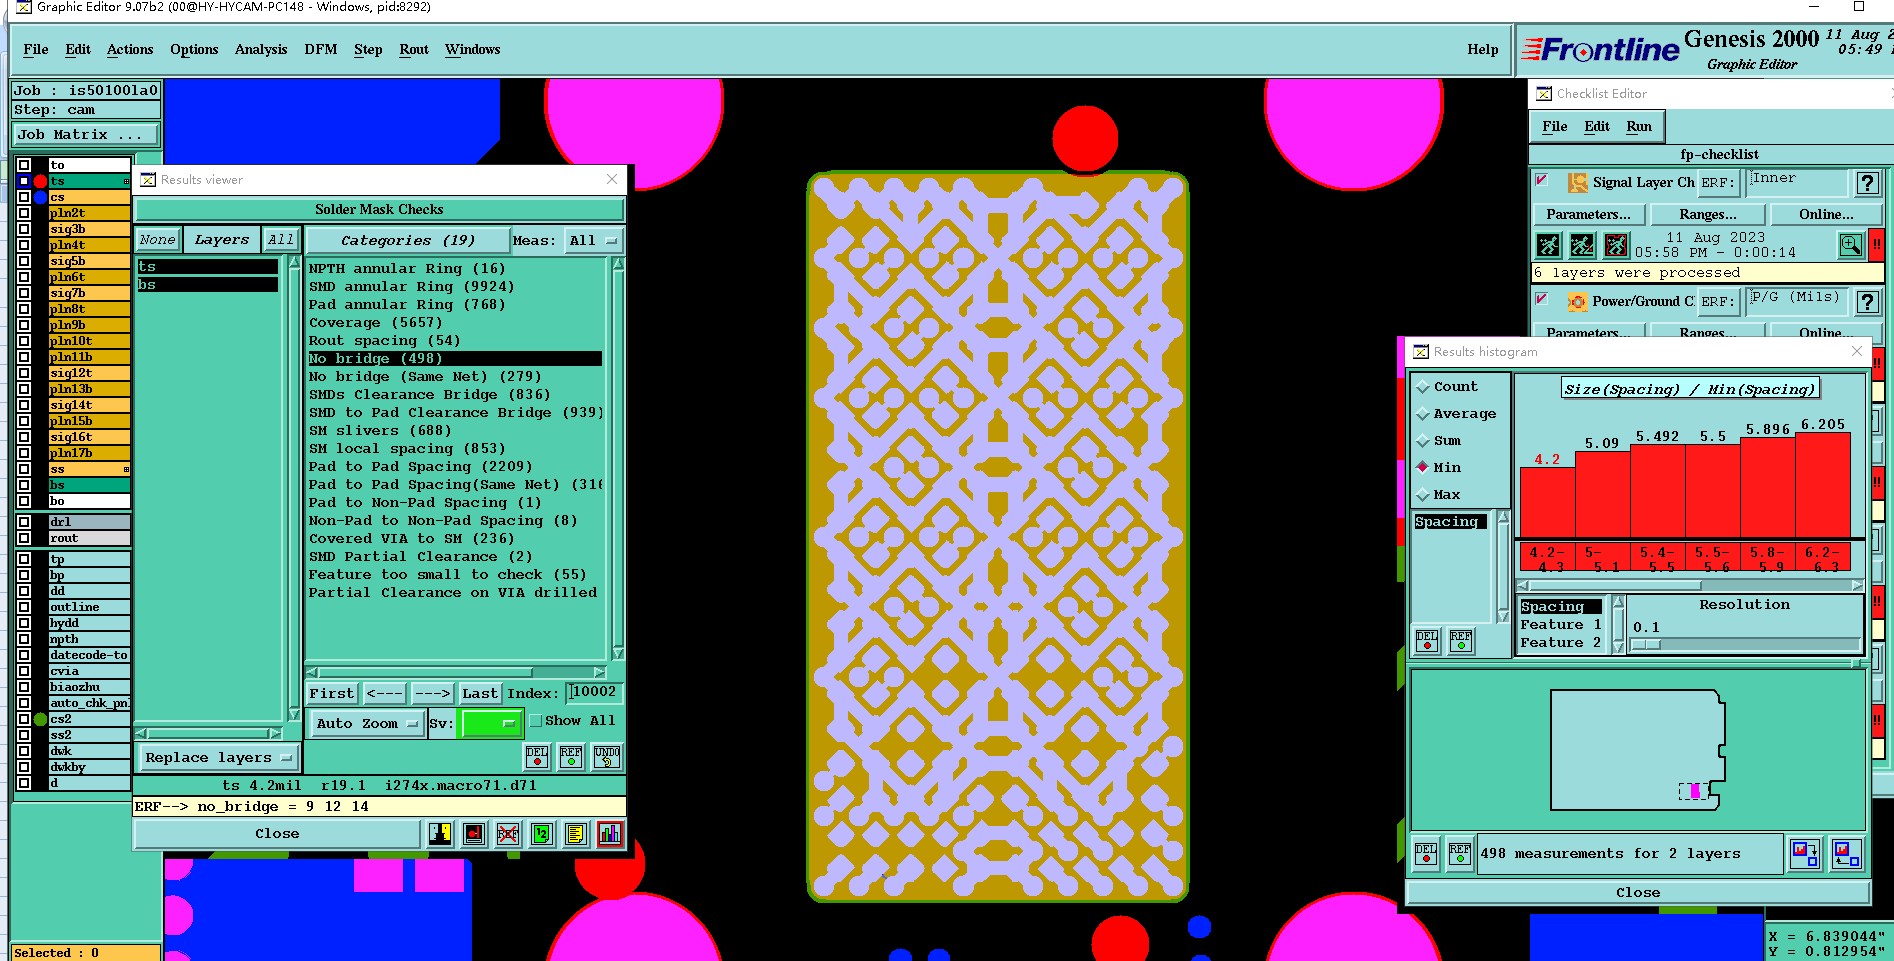1894x961 pixels.
Task: Open the Job Matrix button
Action: pyautogui.click(x=85, y=135)
